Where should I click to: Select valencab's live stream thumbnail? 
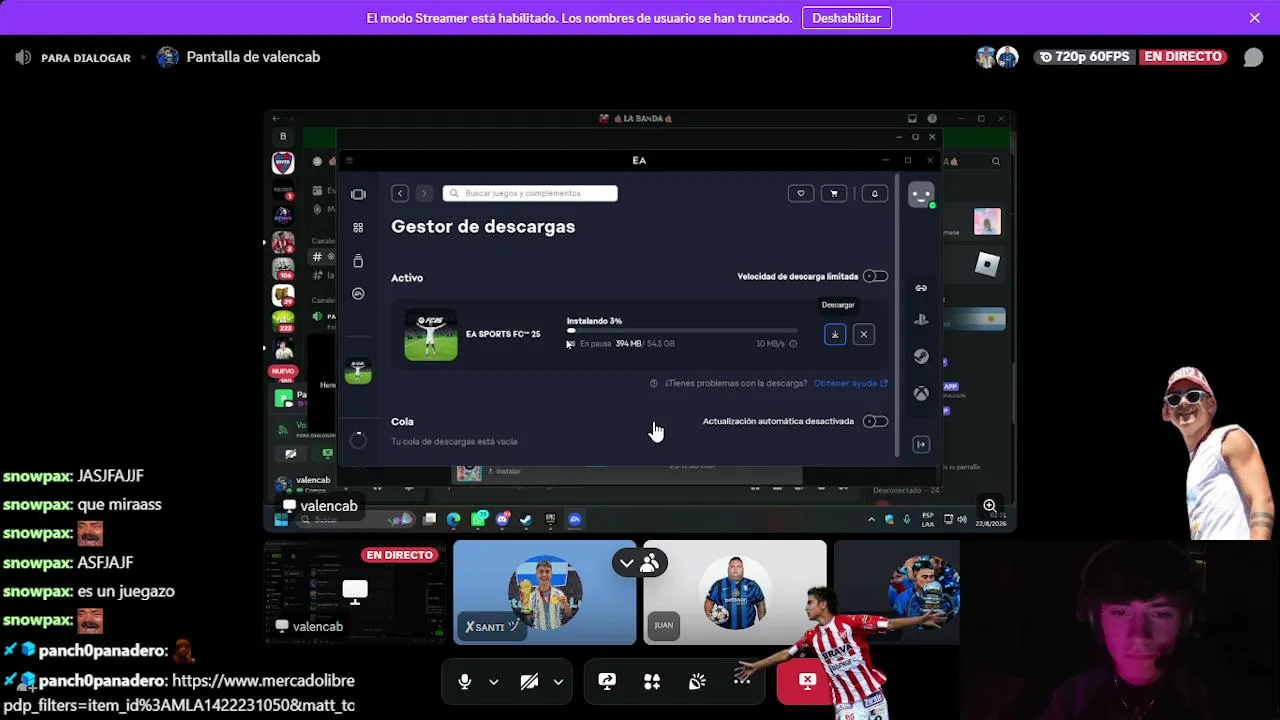355,592
